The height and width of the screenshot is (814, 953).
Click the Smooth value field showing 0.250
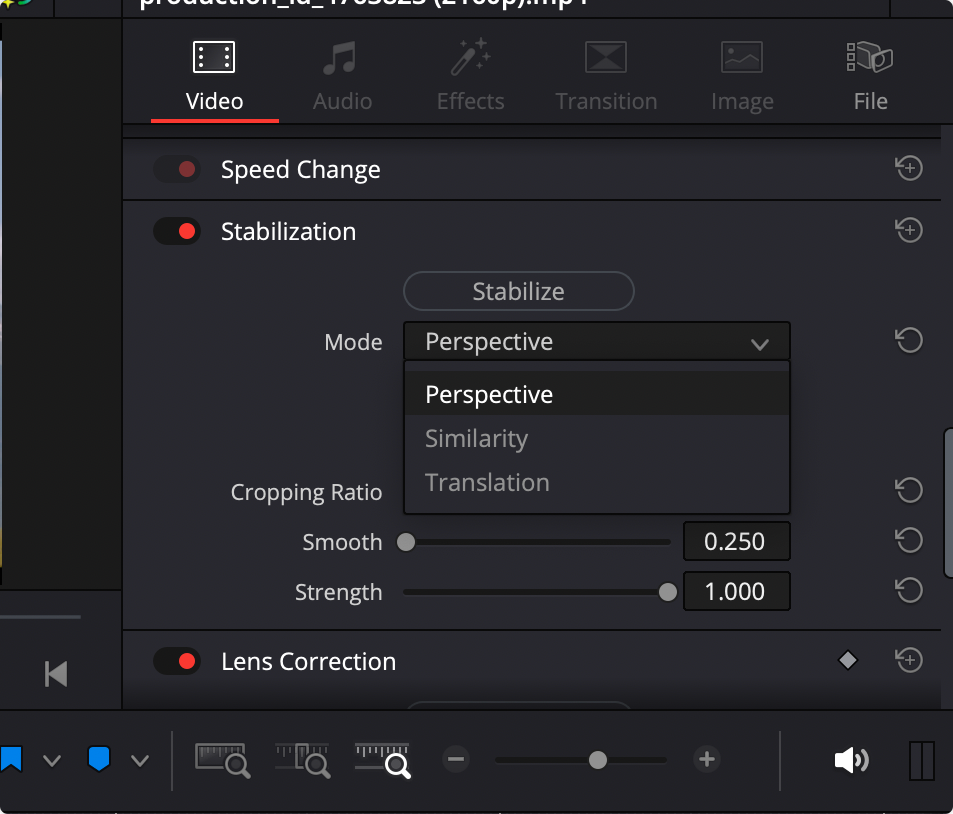(736, 540)
